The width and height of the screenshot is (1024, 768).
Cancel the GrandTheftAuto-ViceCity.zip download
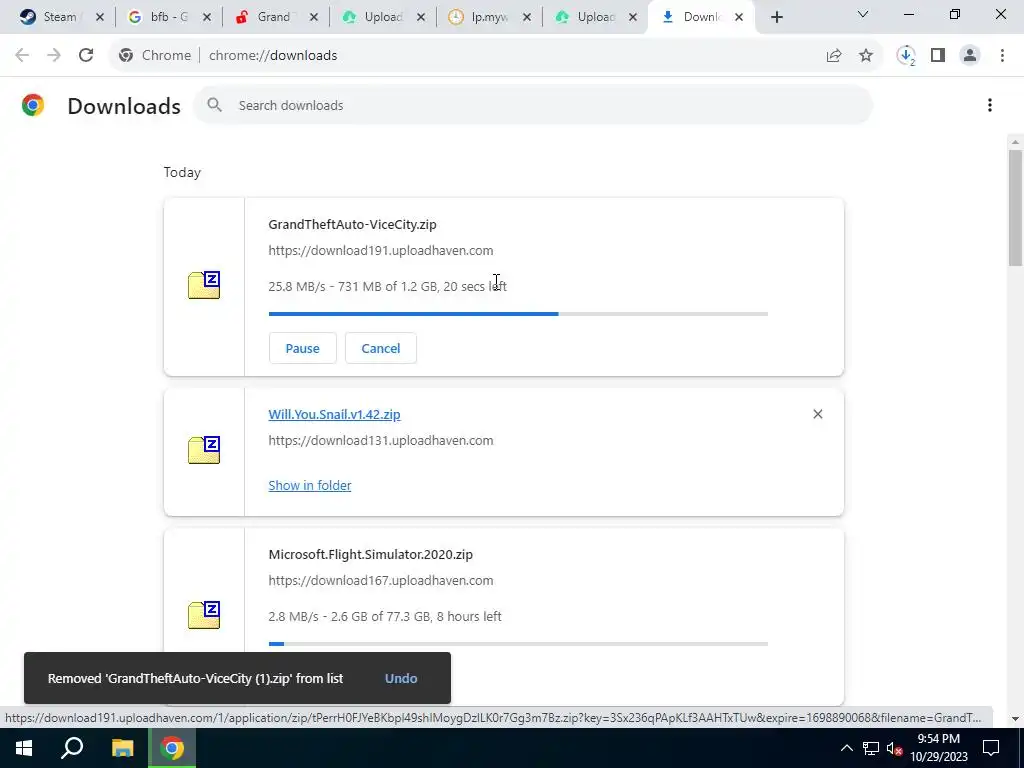381,348
